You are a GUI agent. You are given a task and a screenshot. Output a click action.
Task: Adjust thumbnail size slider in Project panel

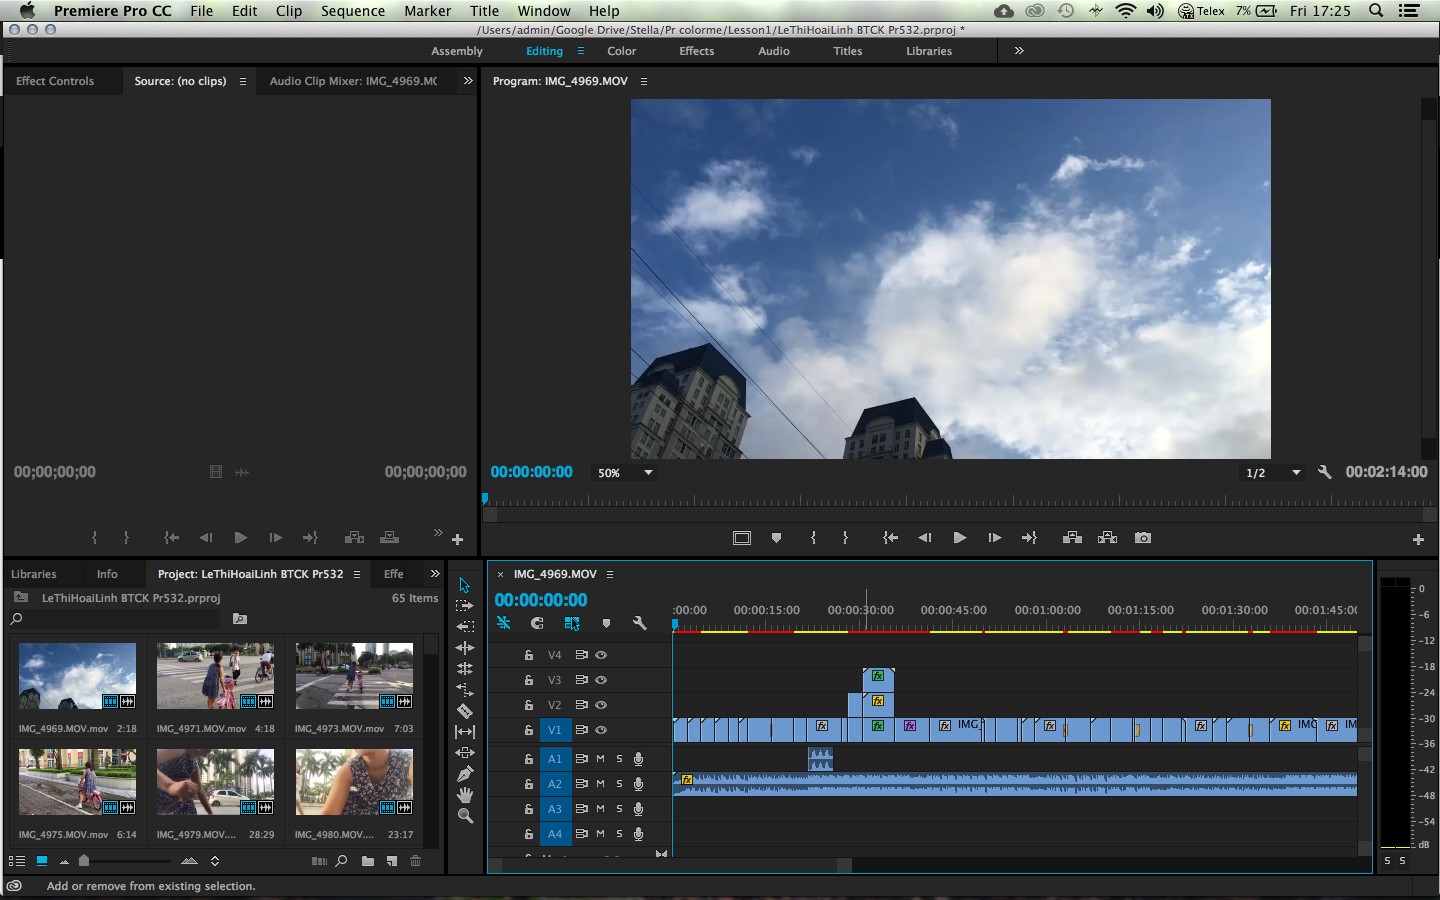84,861
